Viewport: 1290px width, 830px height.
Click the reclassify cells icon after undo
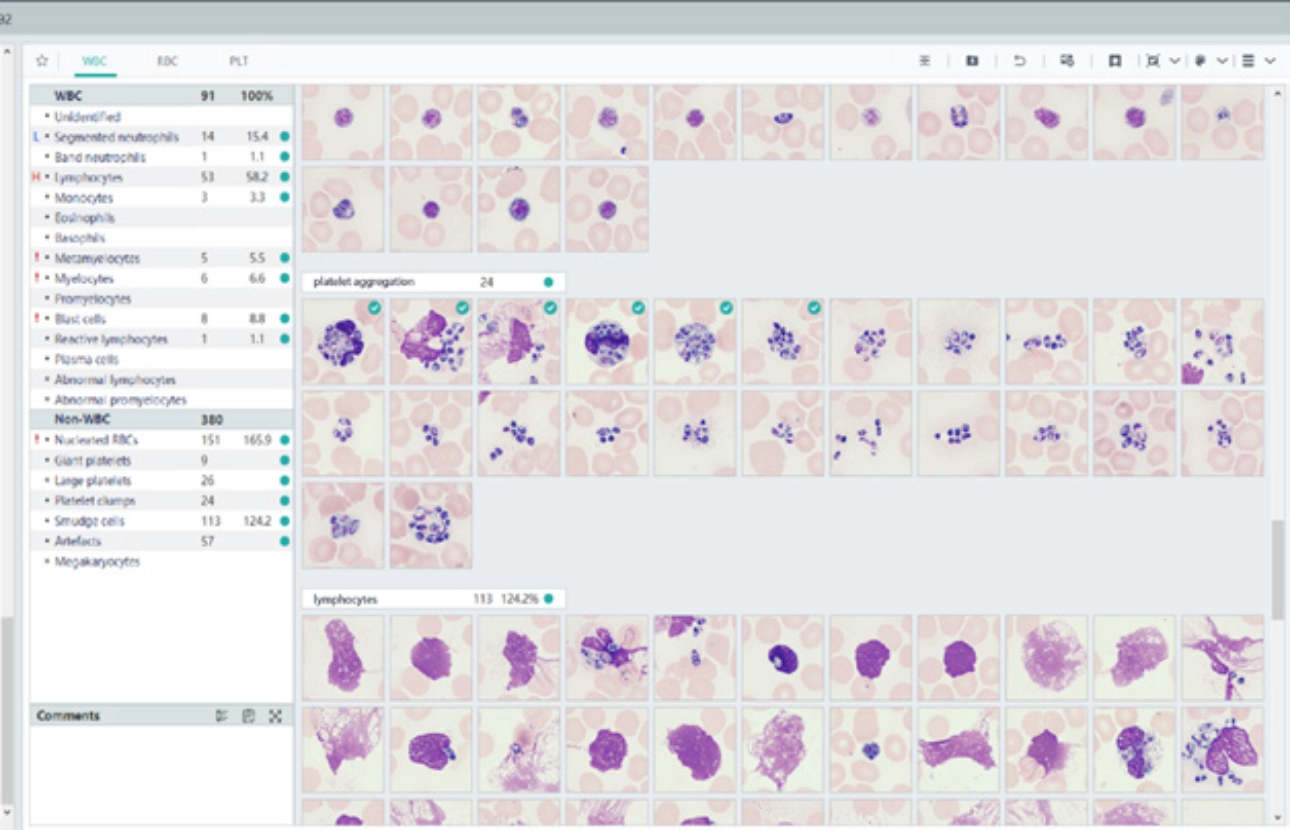[1067, 61]
